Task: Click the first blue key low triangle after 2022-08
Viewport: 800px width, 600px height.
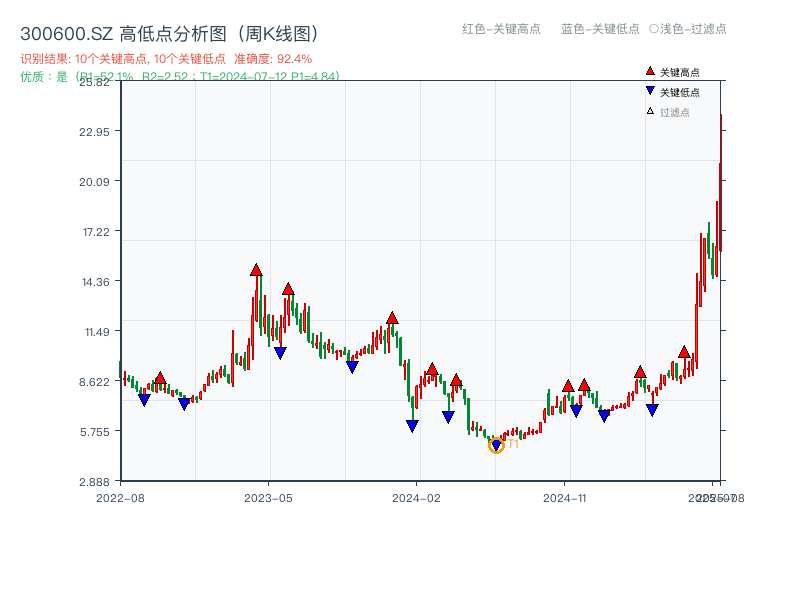Action: 144,399
